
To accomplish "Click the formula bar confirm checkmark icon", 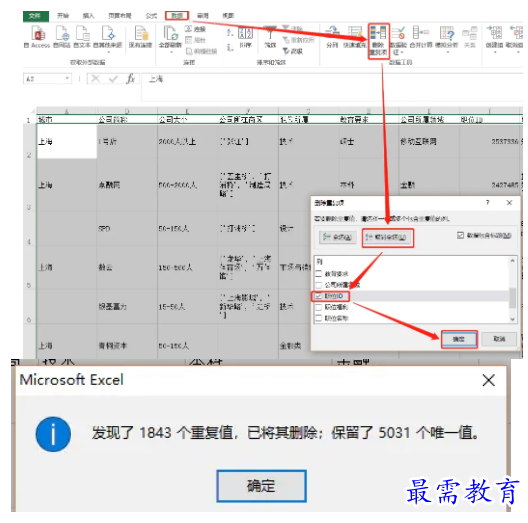I will [113, 79].
